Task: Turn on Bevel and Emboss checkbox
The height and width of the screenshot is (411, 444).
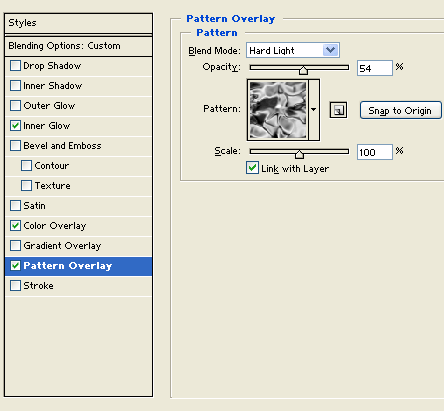Action: 15,146
